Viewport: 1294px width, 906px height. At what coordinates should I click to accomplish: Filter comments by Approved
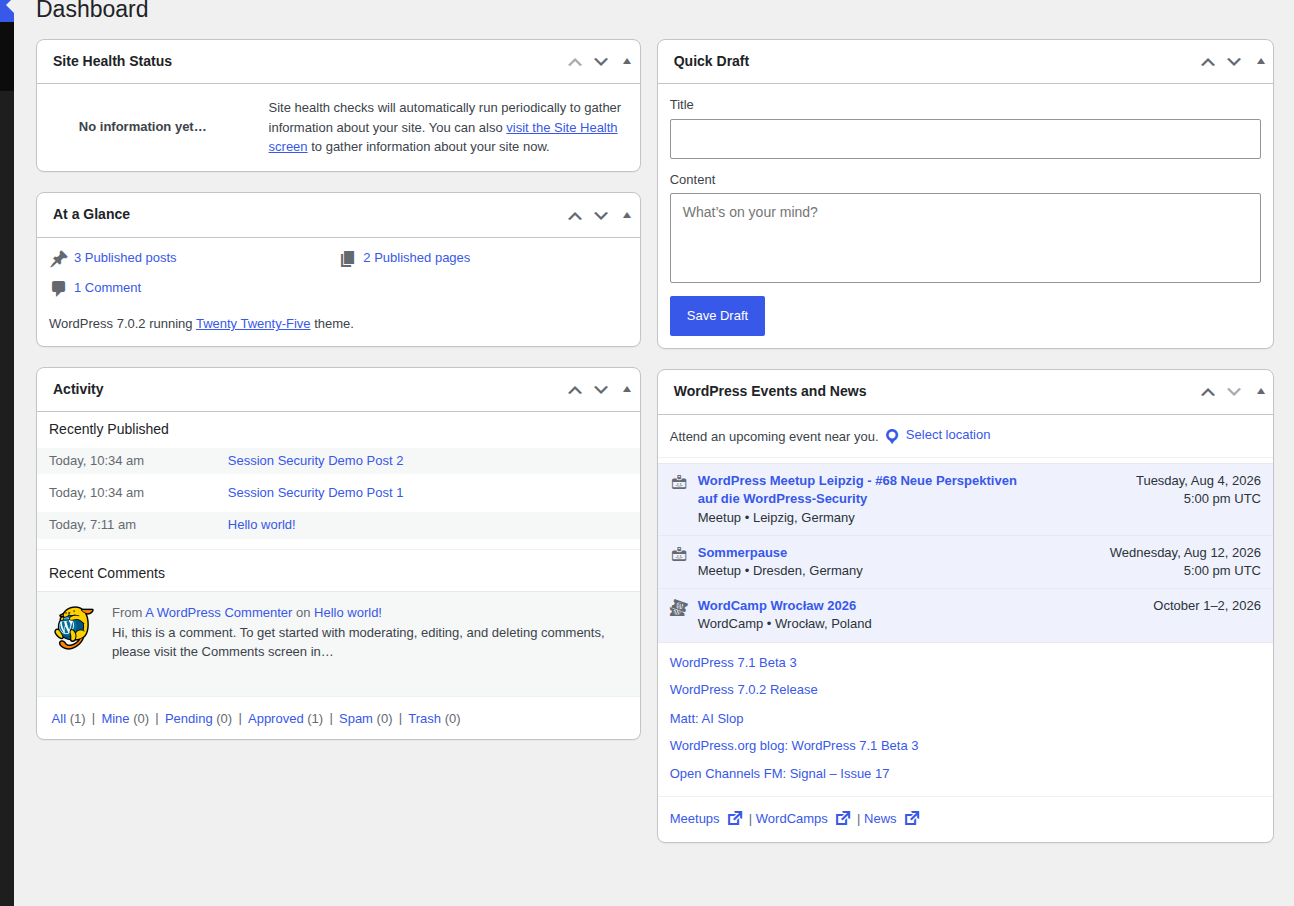[x=276, y=718]
